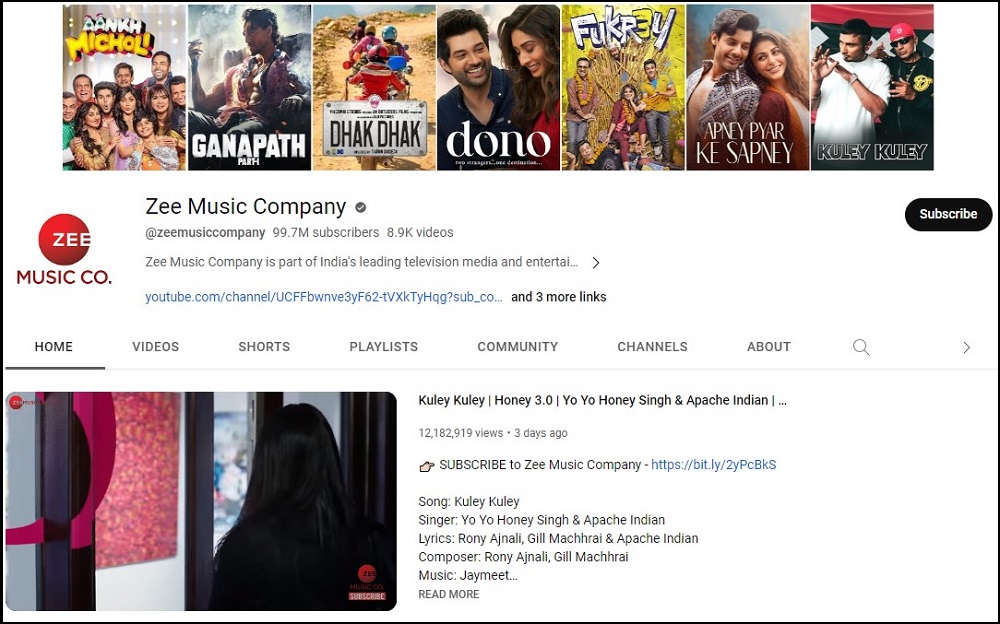Click the 'Music: Jaymeet' line
The width and height of the screenshot is (1000, 624).
click(467, 576)
